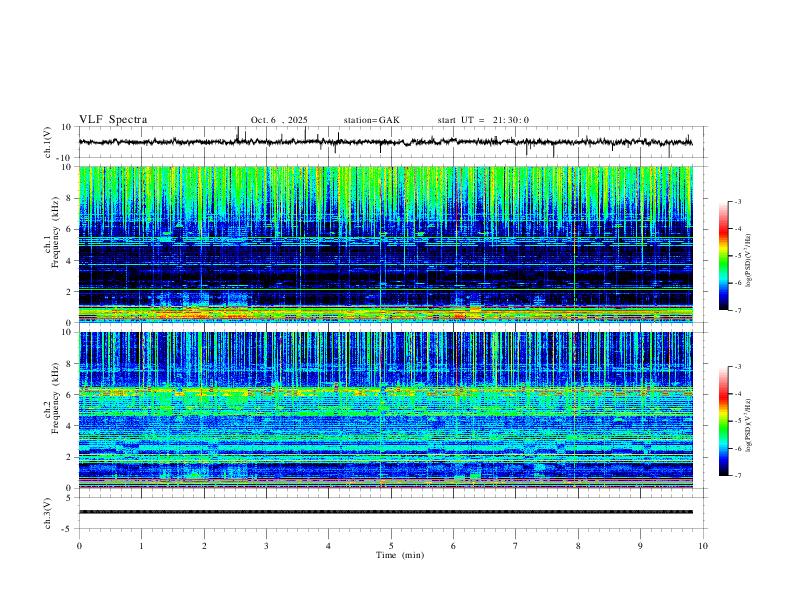Click the "ch.3(V)" axis label
792x612 pixels.
click(x=48, y=513)
